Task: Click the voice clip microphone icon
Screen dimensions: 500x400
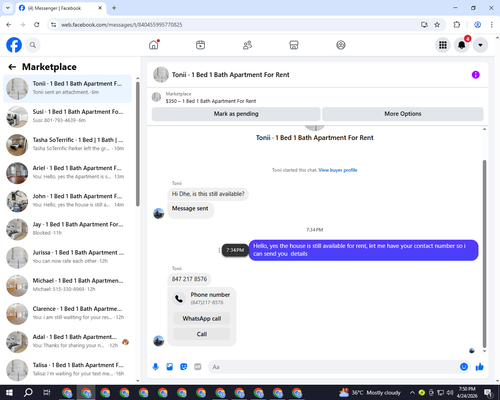Action: click(155, 367)
